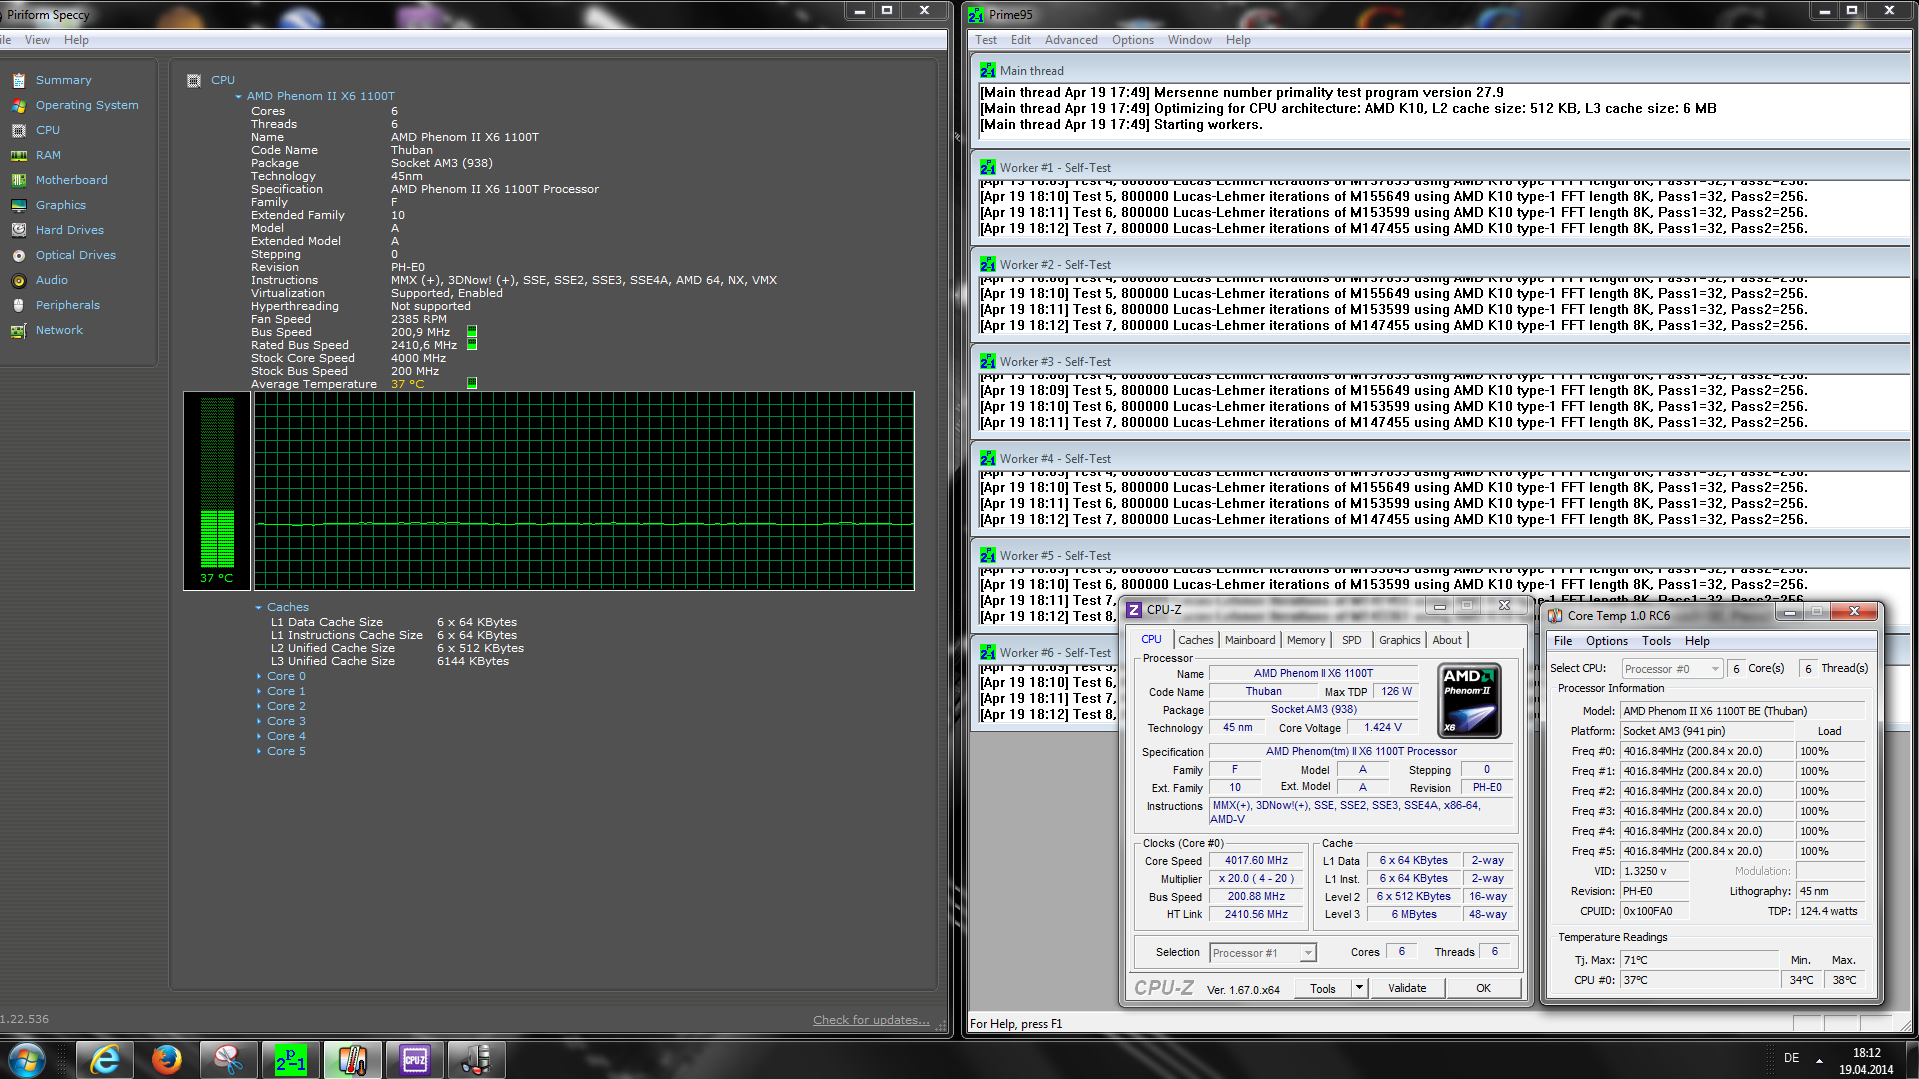Image resolution: width=1919 pixels, height=1079 pixels.
Task: Switch to the Mainboard tab in CPU-Z
Action: pyautogui.click(x=1250, y=640)
